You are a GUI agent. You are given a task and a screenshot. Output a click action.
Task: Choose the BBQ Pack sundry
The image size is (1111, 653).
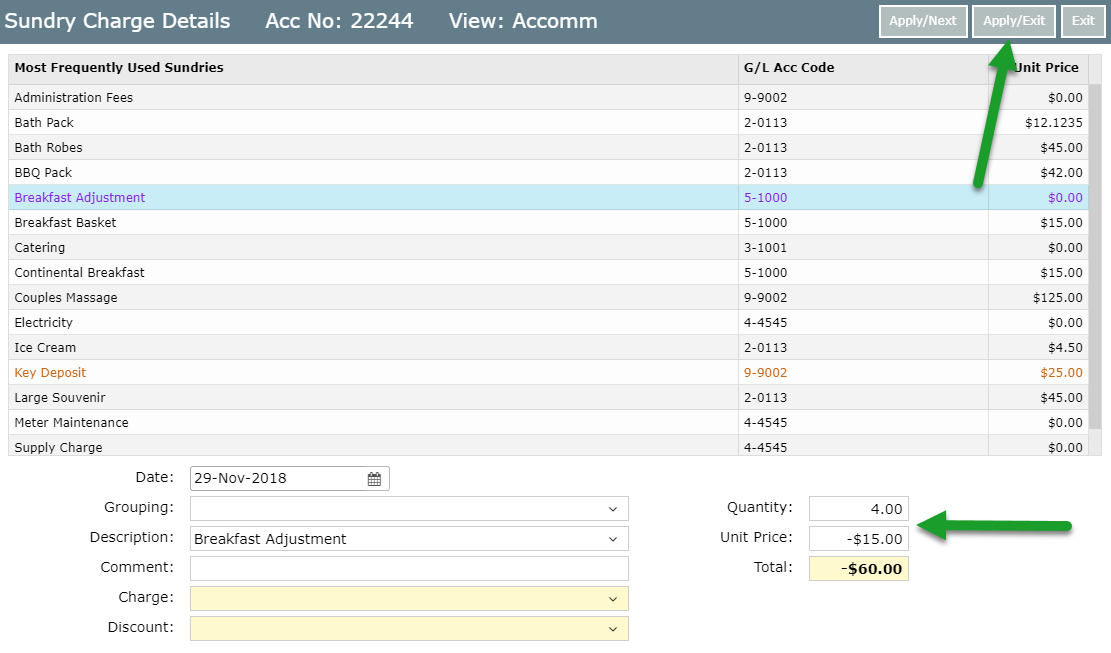[x=548, y=172]
